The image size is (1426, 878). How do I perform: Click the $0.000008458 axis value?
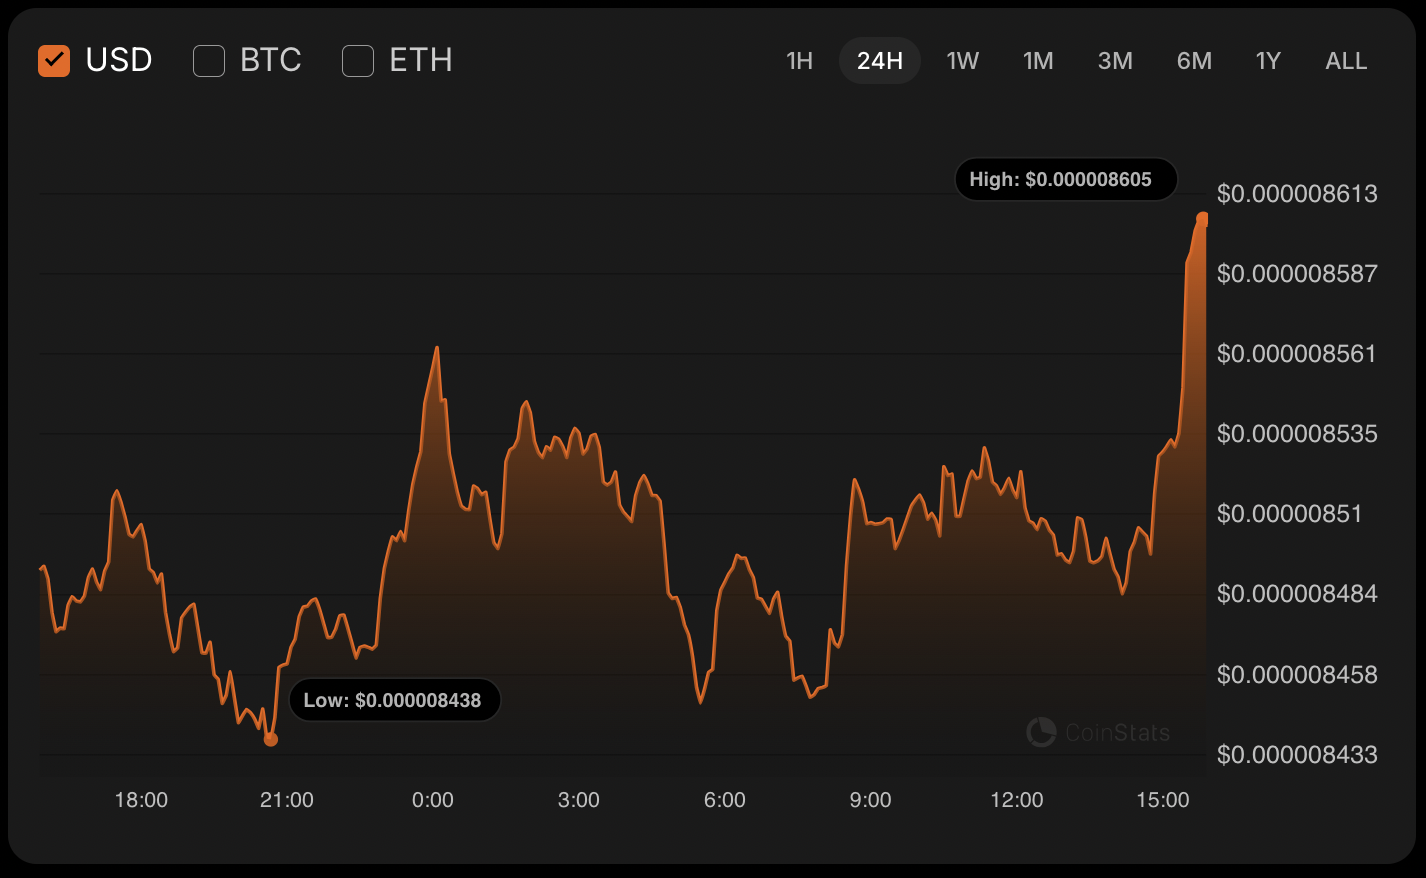click(x=1297, y=674)
